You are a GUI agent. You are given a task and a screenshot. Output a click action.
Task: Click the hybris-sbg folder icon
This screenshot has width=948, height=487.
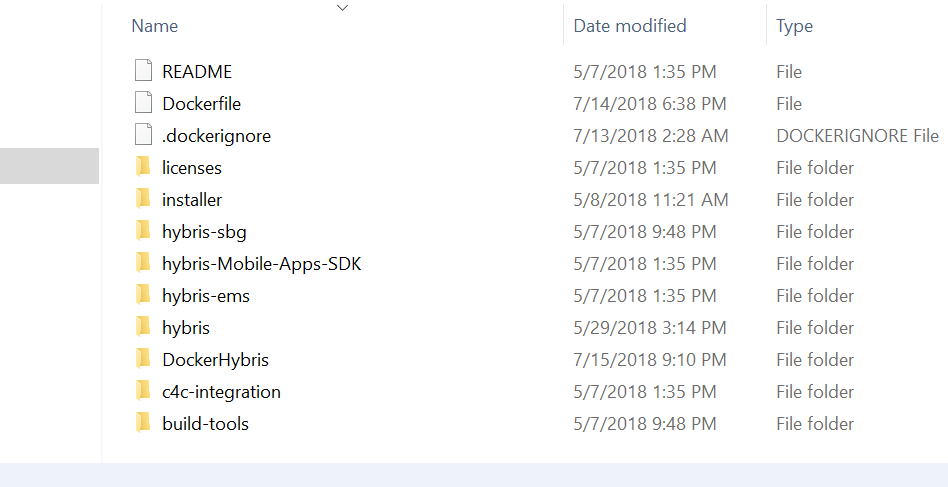point(143,232)
